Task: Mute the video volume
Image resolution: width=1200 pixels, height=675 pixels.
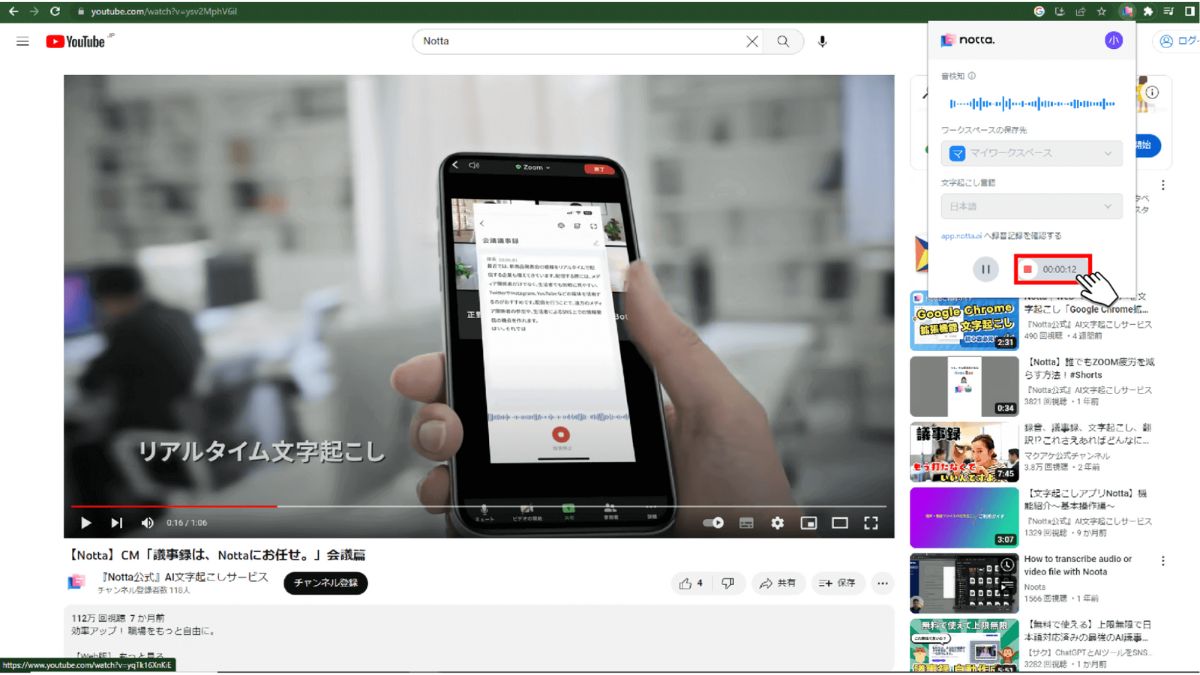Action: [x=148, y=522]
